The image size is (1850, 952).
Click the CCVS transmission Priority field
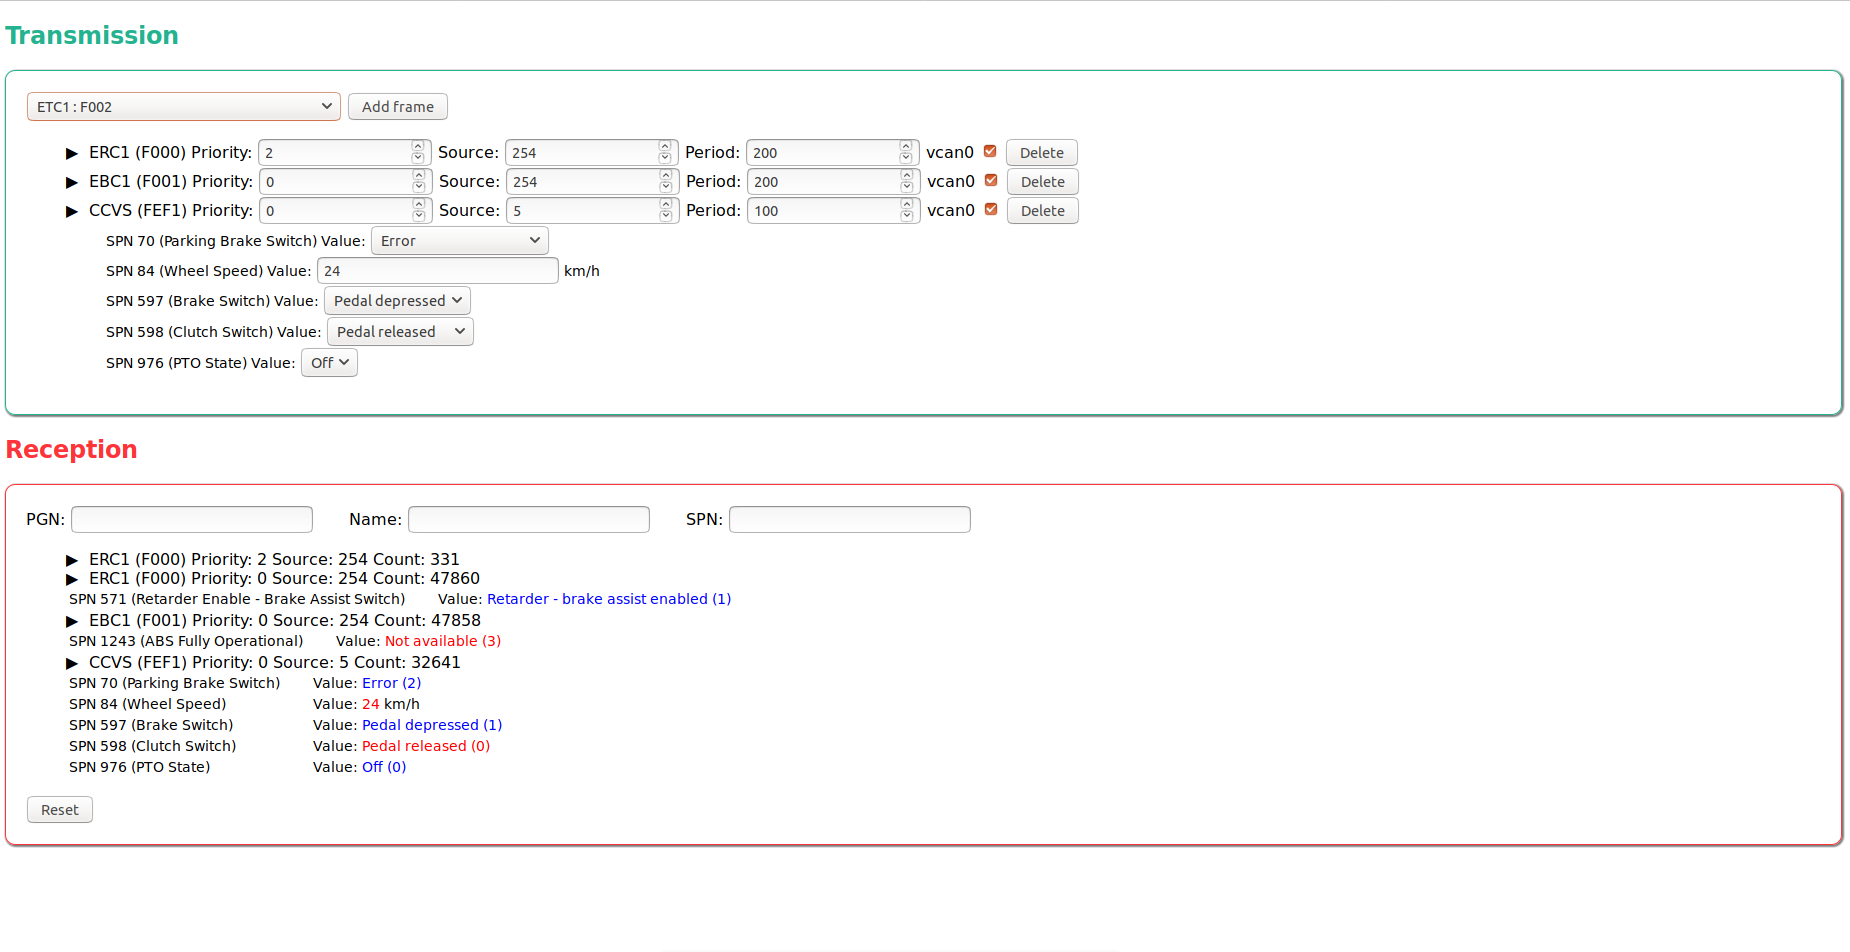pyautogui.click(x=345, y=211)
